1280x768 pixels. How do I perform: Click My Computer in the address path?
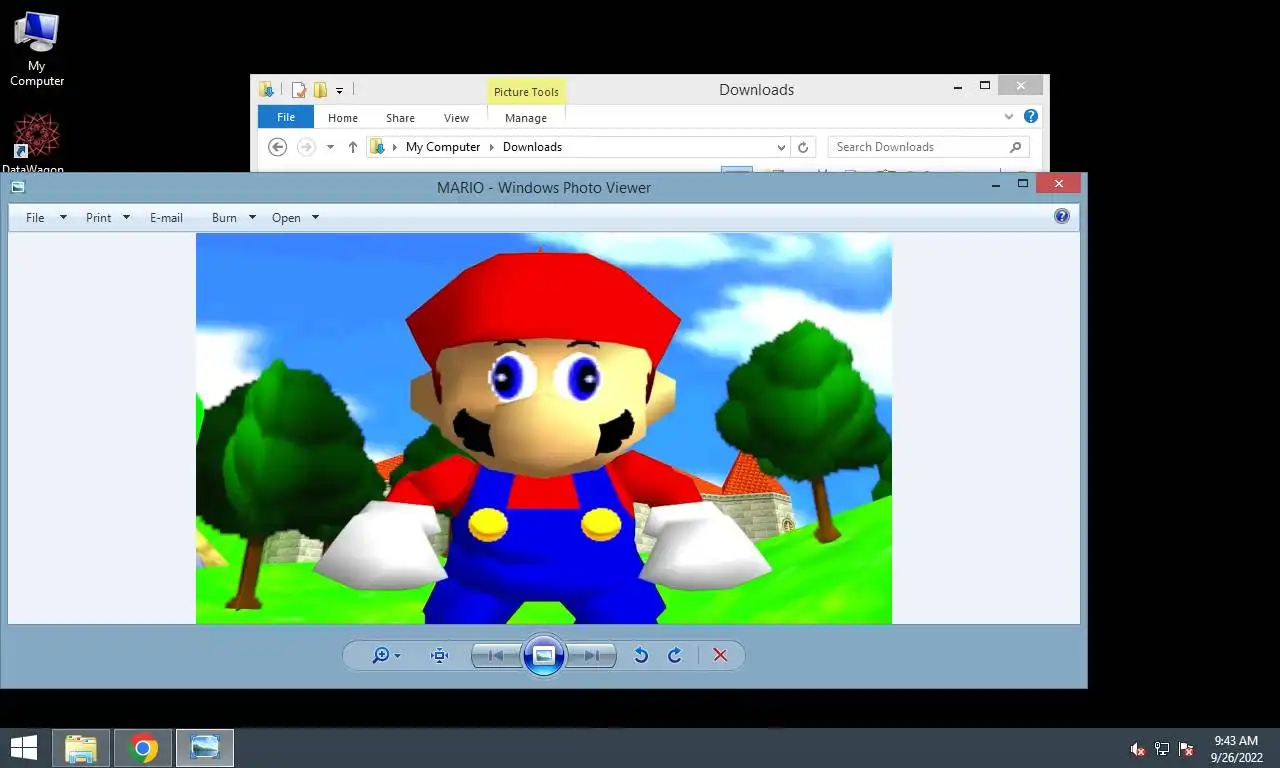tap(443, 147)
